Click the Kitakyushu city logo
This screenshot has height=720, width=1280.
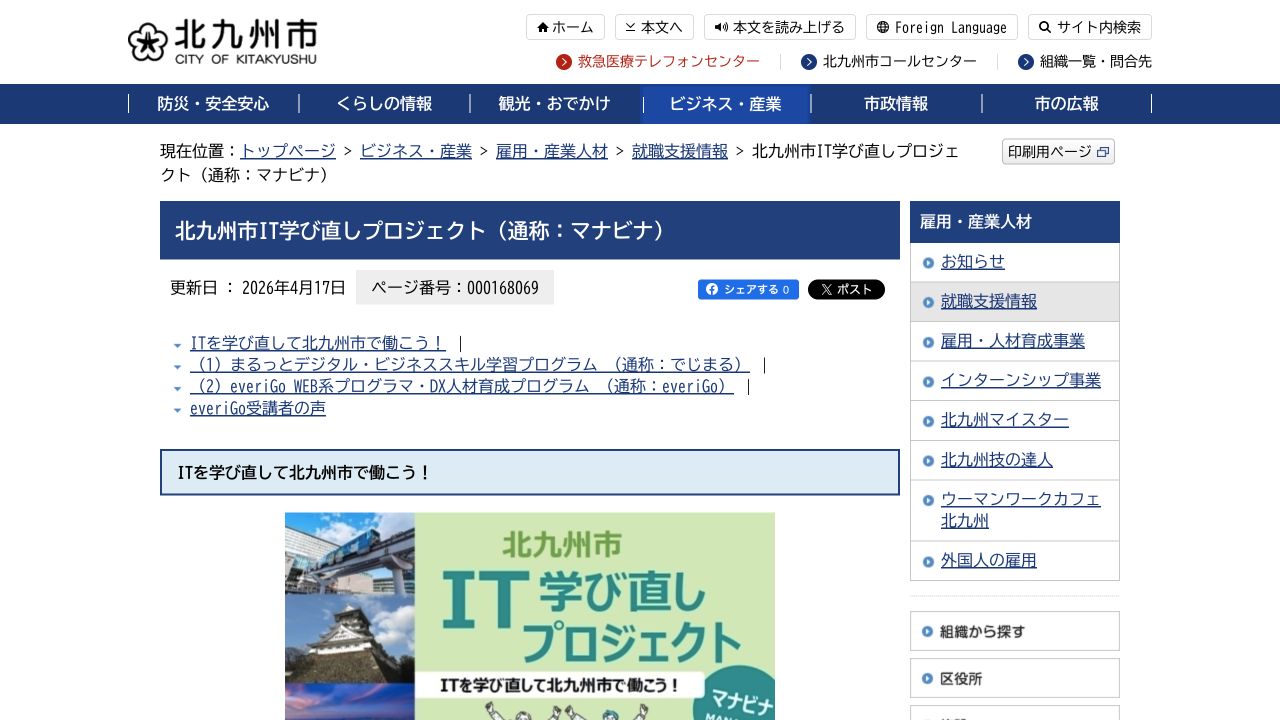222,42
